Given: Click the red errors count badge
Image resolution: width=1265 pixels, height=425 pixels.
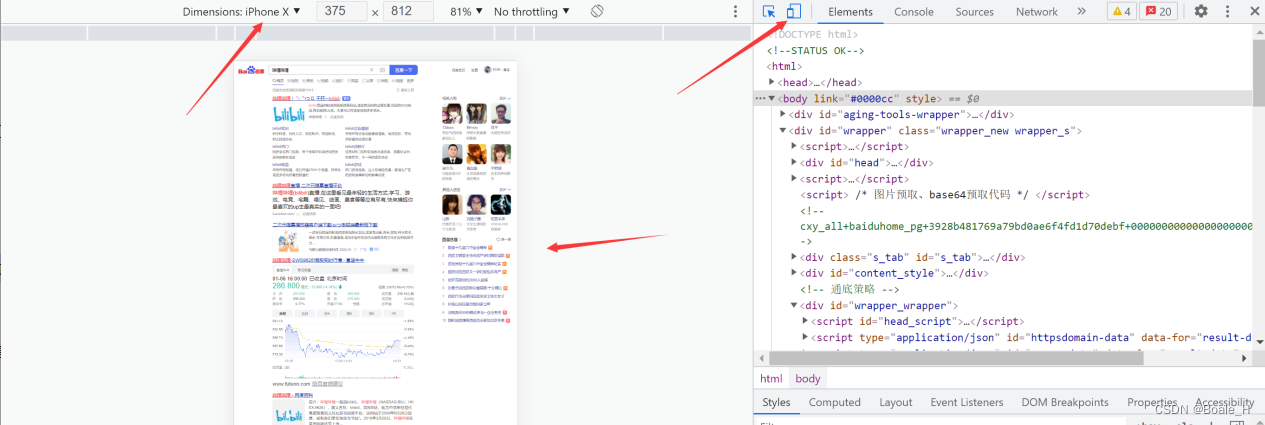Looking at the screenshot, I should click(1159, 11).
